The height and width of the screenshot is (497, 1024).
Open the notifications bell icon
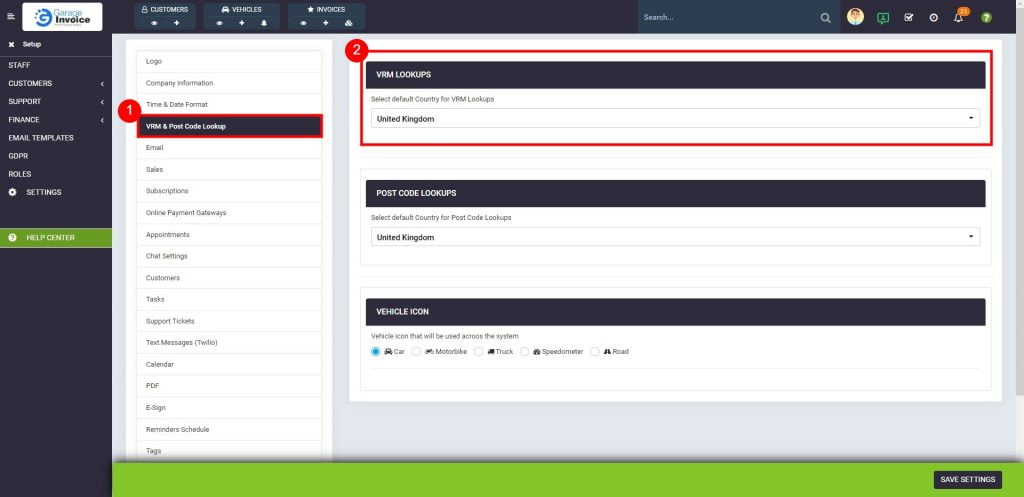(x=958, y=18)
